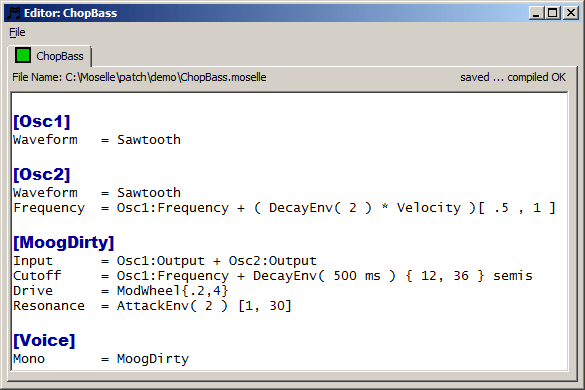Place cursor on Osc2 Frequency line
The image size is (585, 390).
[284, 208]
